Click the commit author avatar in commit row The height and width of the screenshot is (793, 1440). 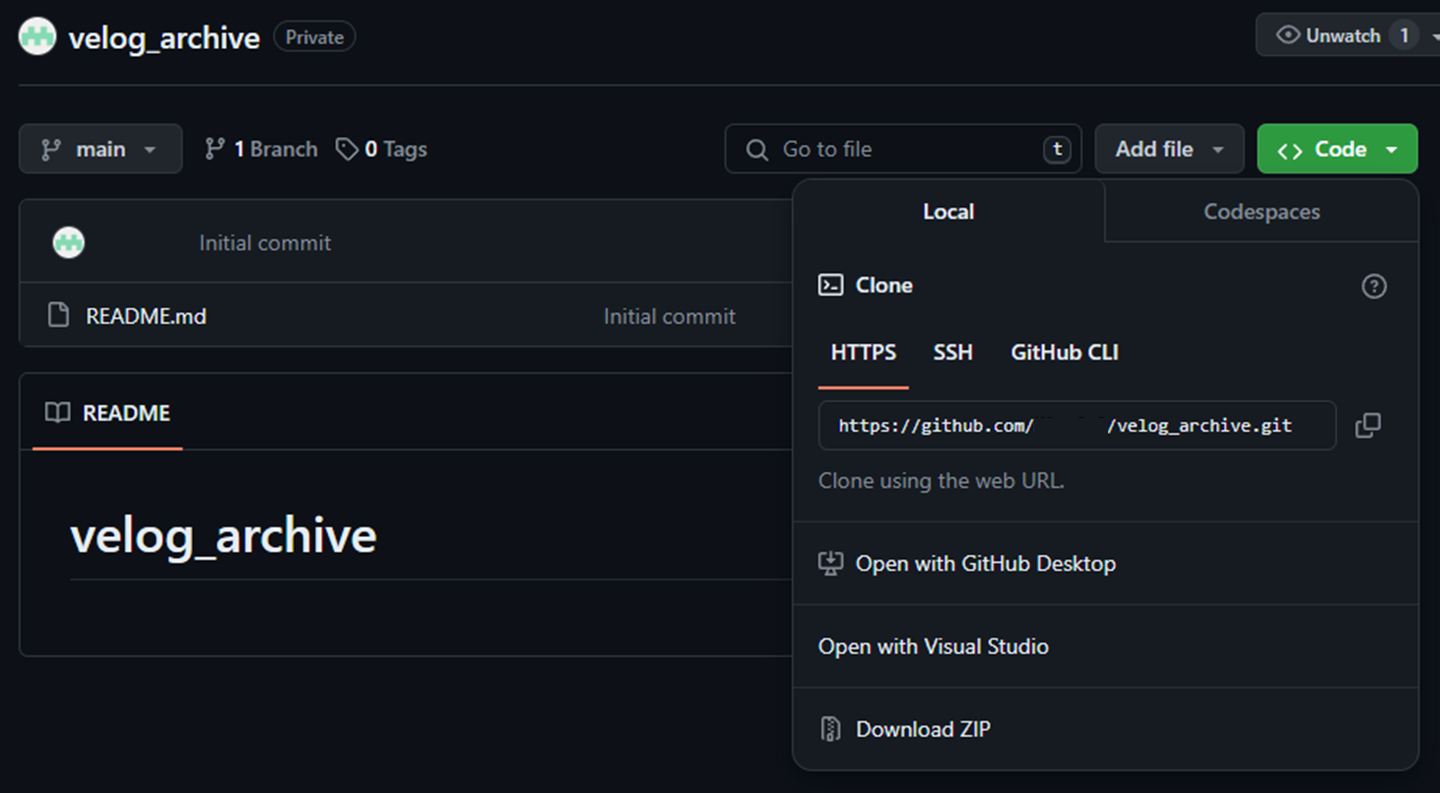click(x=68, y=242)
